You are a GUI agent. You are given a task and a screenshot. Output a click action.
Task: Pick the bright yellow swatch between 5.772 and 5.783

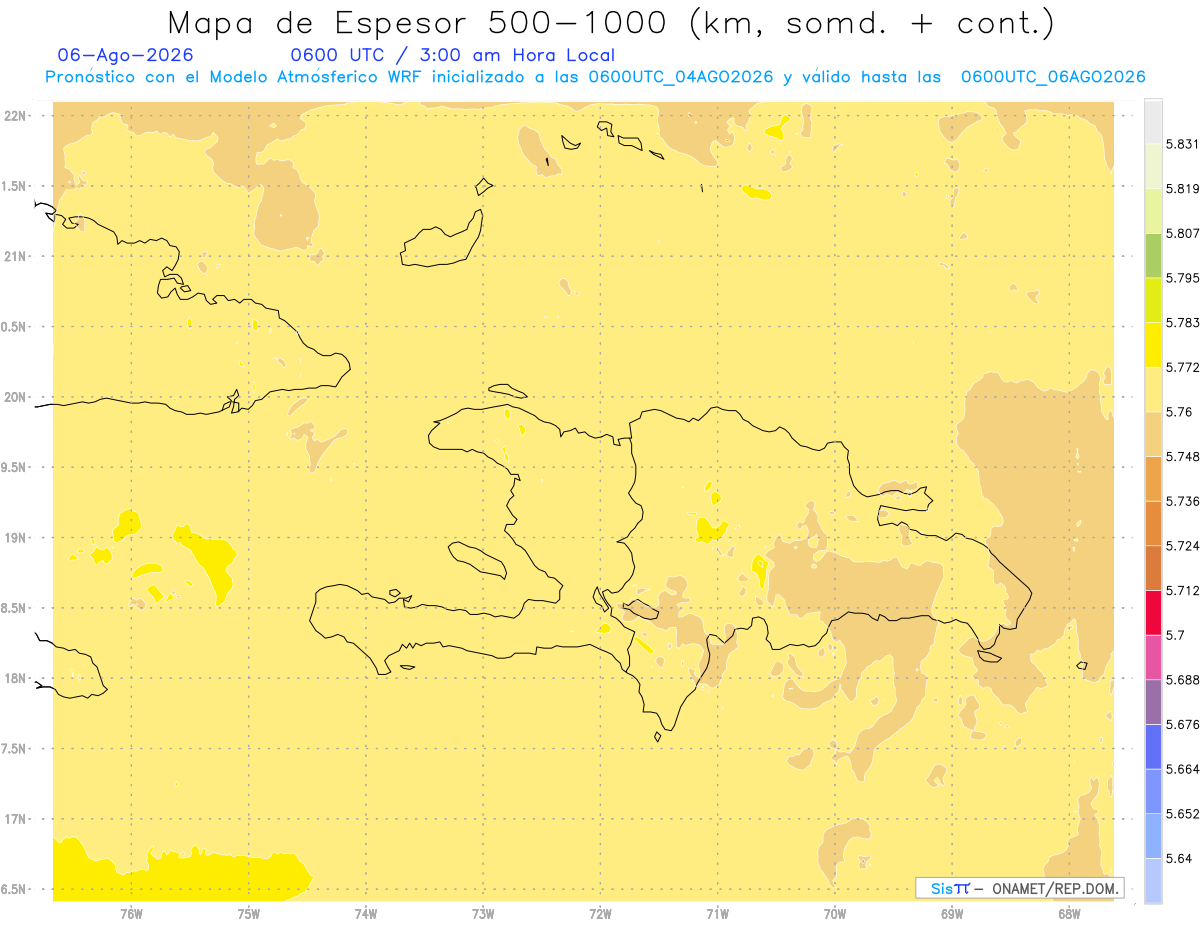[x=1153, y=345]
